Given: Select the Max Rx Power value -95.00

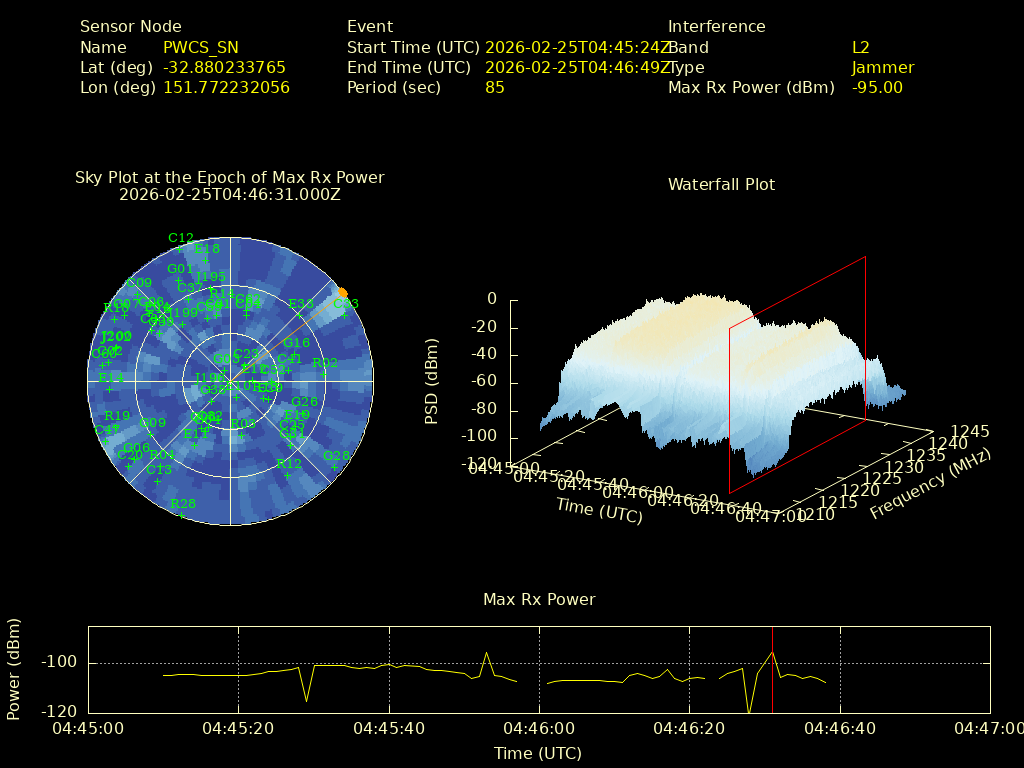Looking at the screenshot, I should click(877, 87).
